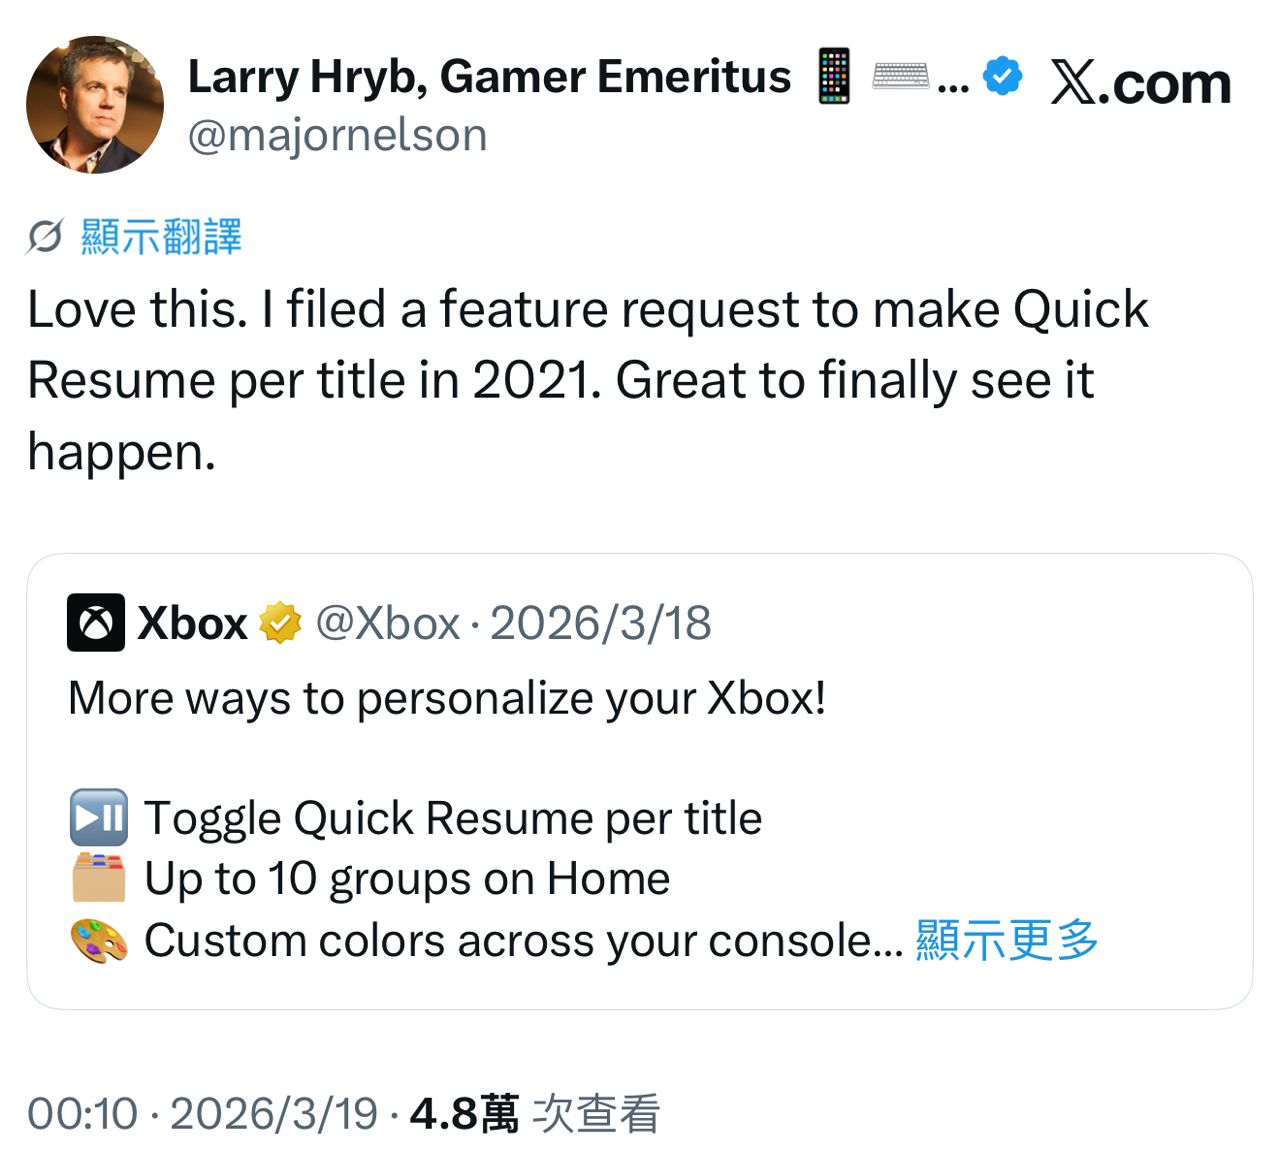Image resolution: width=1280 pixels, height=1150 pixels.
Task: Click the phone emoji in the display name
Action: click(834, 76)
